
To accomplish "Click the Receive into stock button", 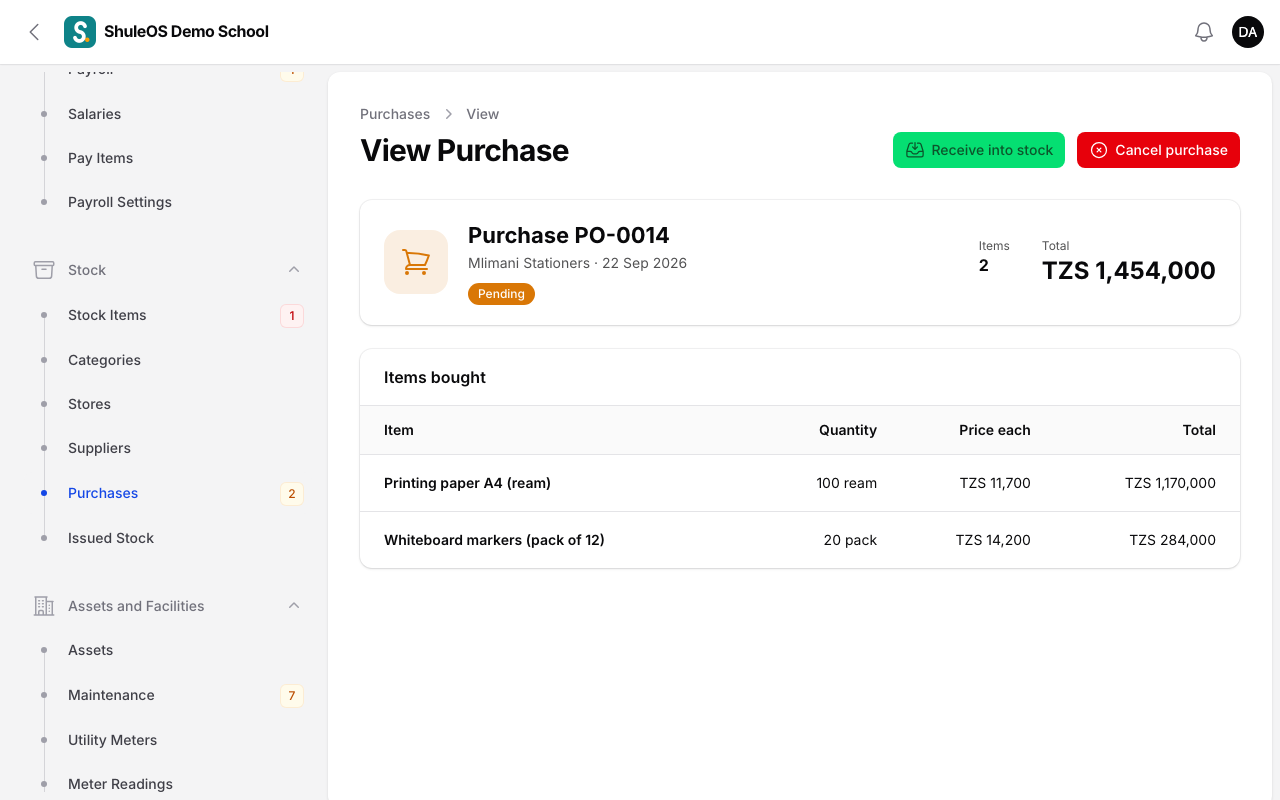I will [x=979, y=150].
